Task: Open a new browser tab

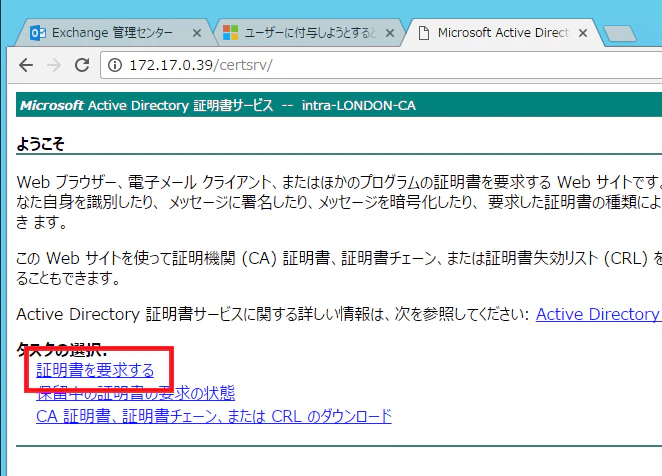Action: point(620,34)
